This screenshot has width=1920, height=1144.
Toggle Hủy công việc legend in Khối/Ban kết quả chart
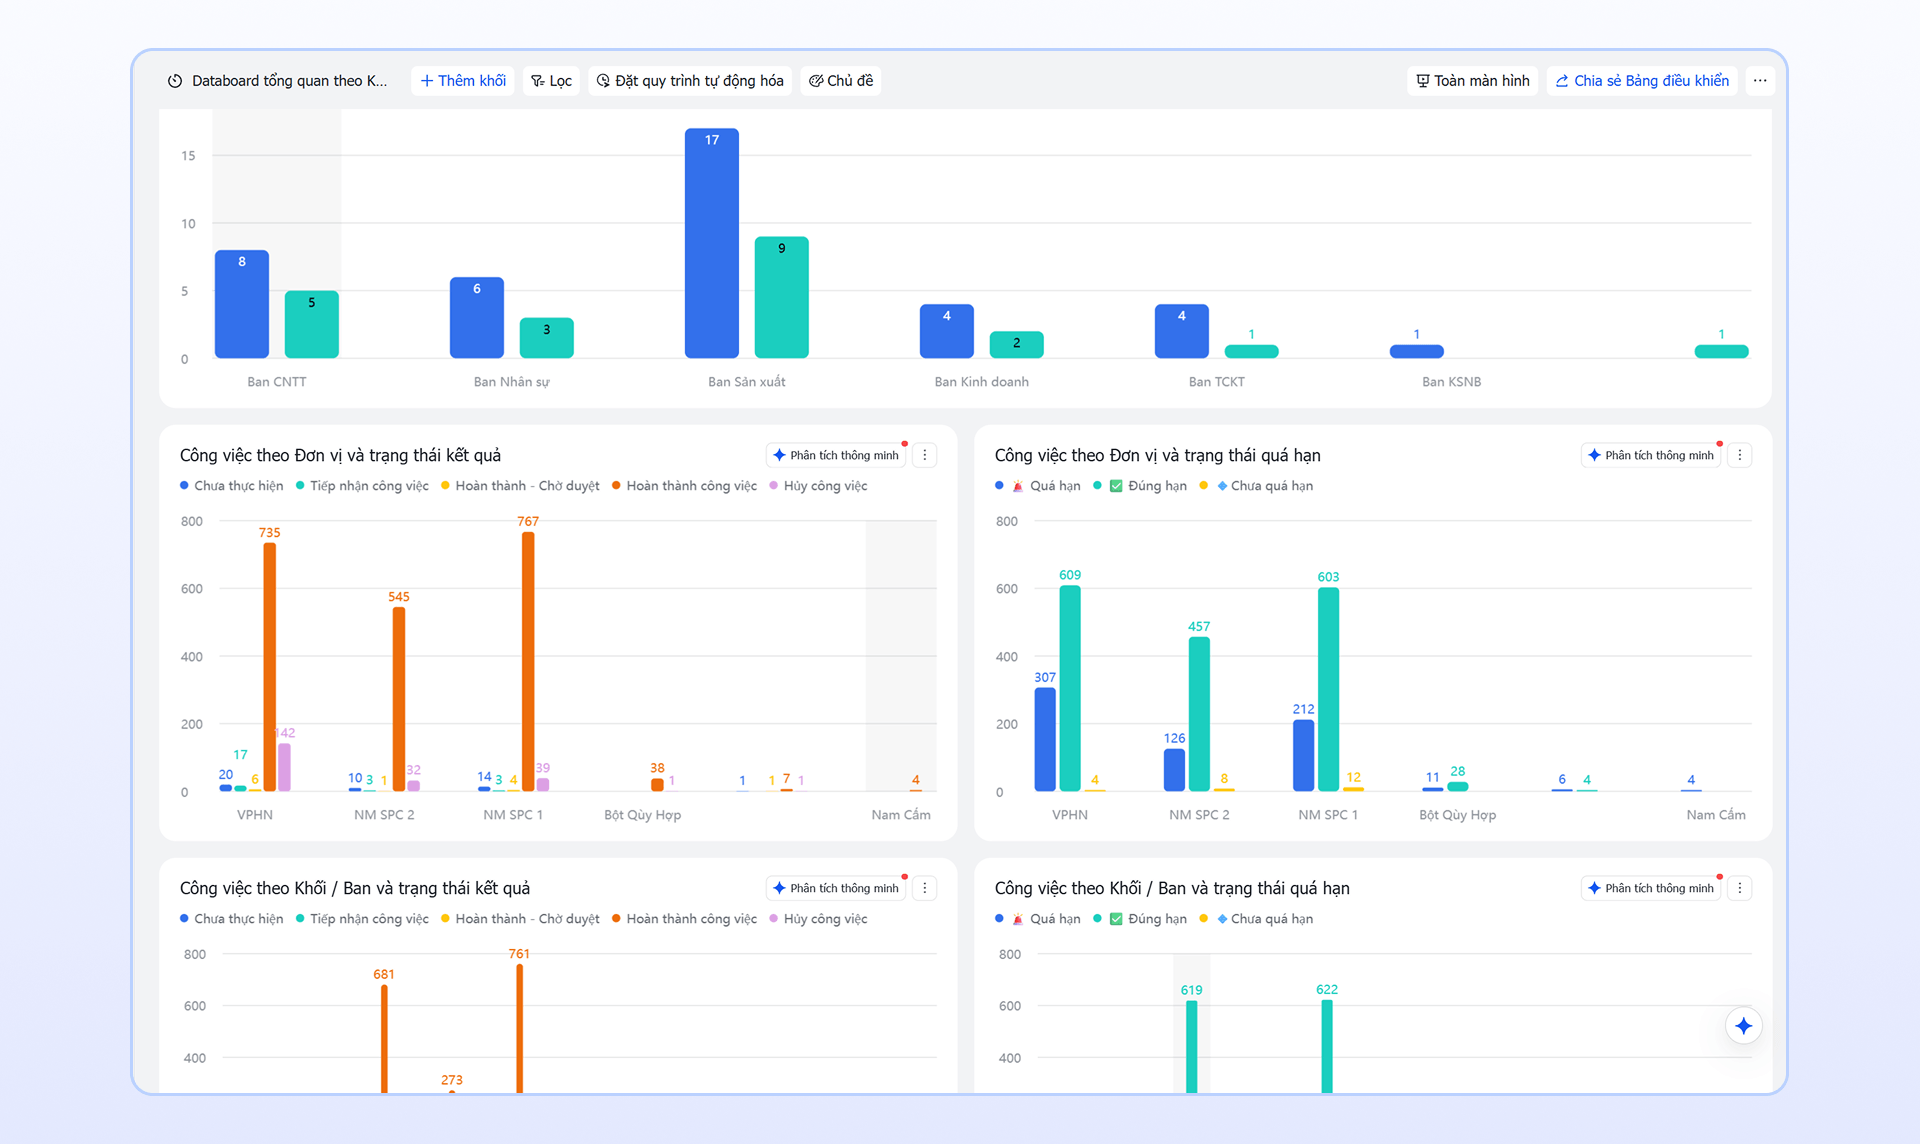pos(818,919)
